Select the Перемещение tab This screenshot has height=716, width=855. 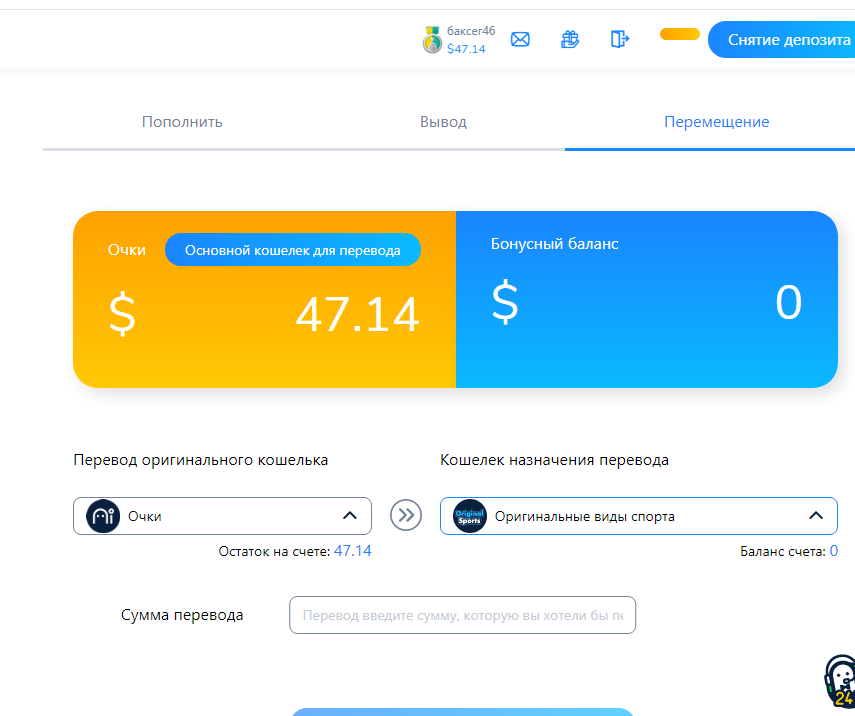[716, 122]
